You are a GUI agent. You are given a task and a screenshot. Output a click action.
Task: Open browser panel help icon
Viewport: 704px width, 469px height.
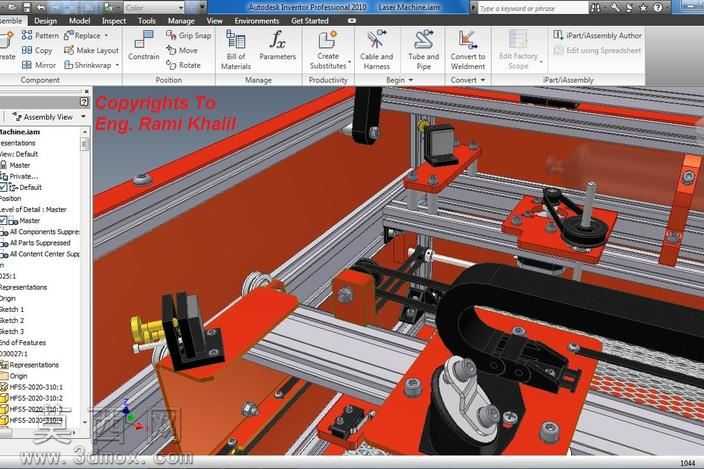tap(84, 102)
